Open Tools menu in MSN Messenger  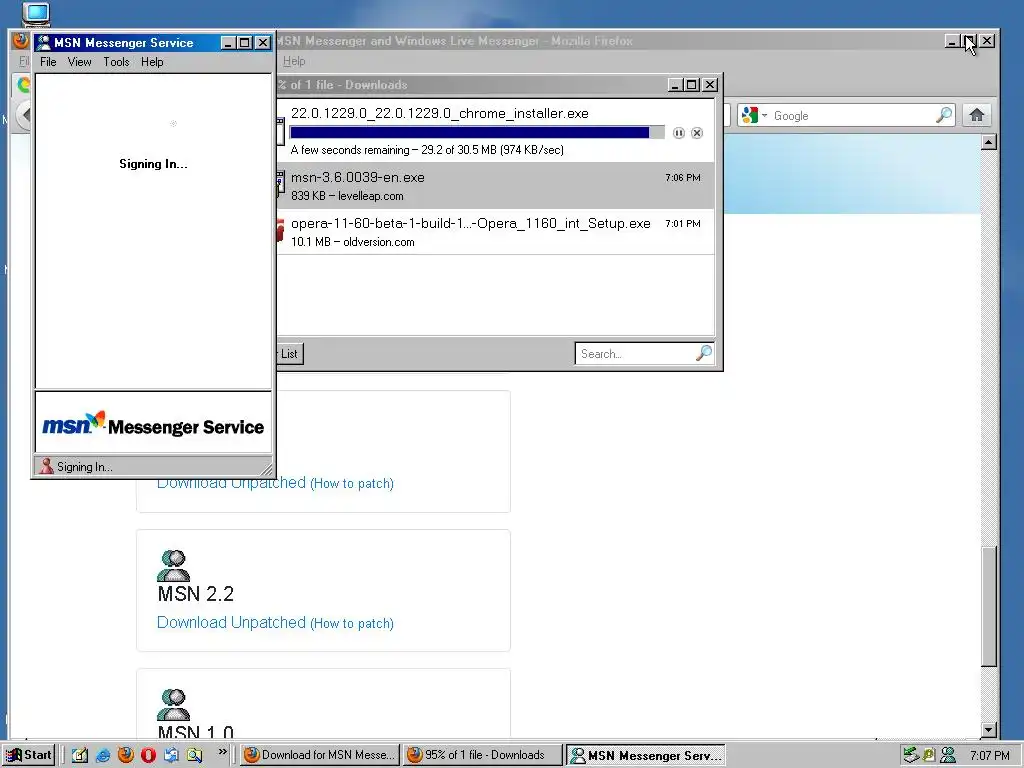point(116,62)
